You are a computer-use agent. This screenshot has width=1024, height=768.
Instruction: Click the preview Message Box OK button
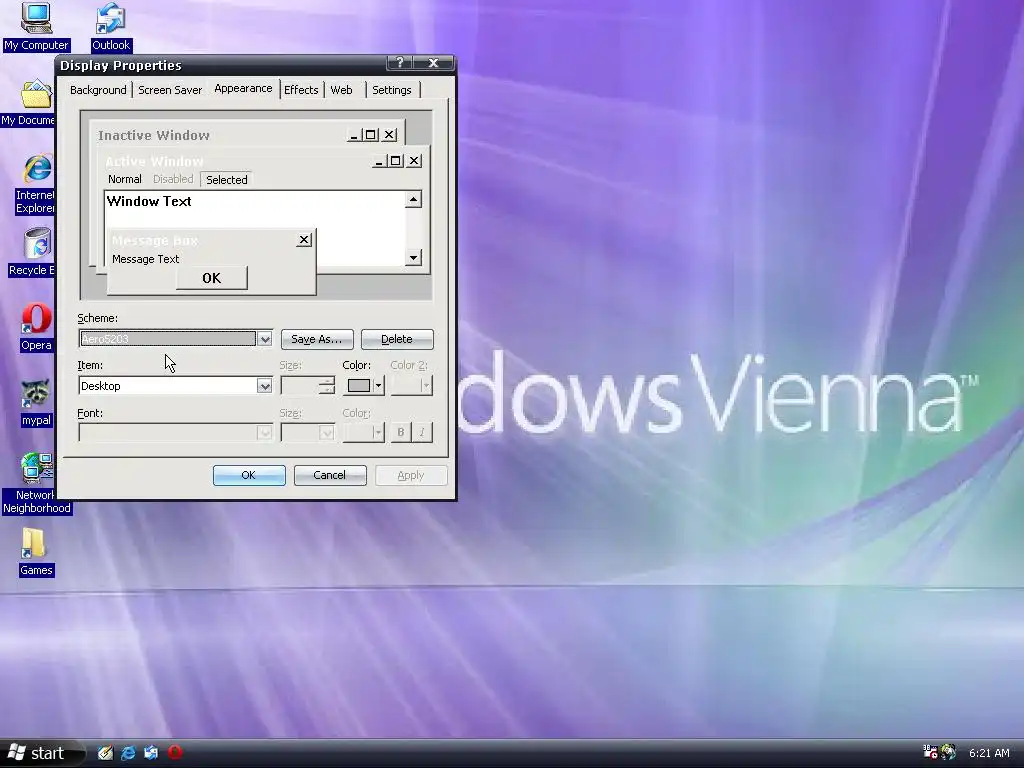point(212,278)
